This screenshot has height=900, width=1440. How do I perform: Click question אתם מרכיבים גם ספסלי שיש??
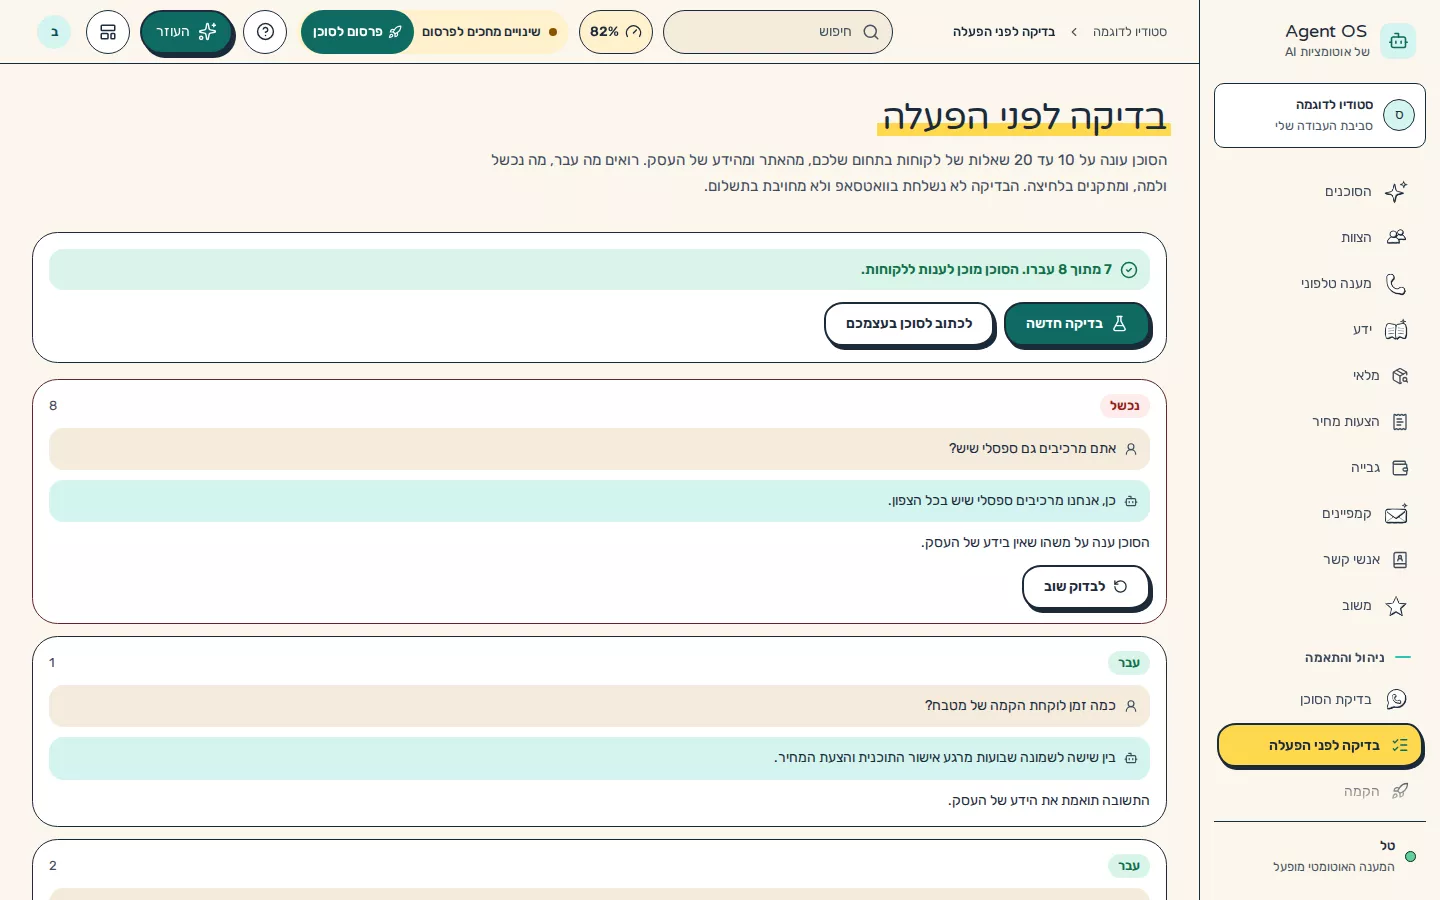(599, 449)
